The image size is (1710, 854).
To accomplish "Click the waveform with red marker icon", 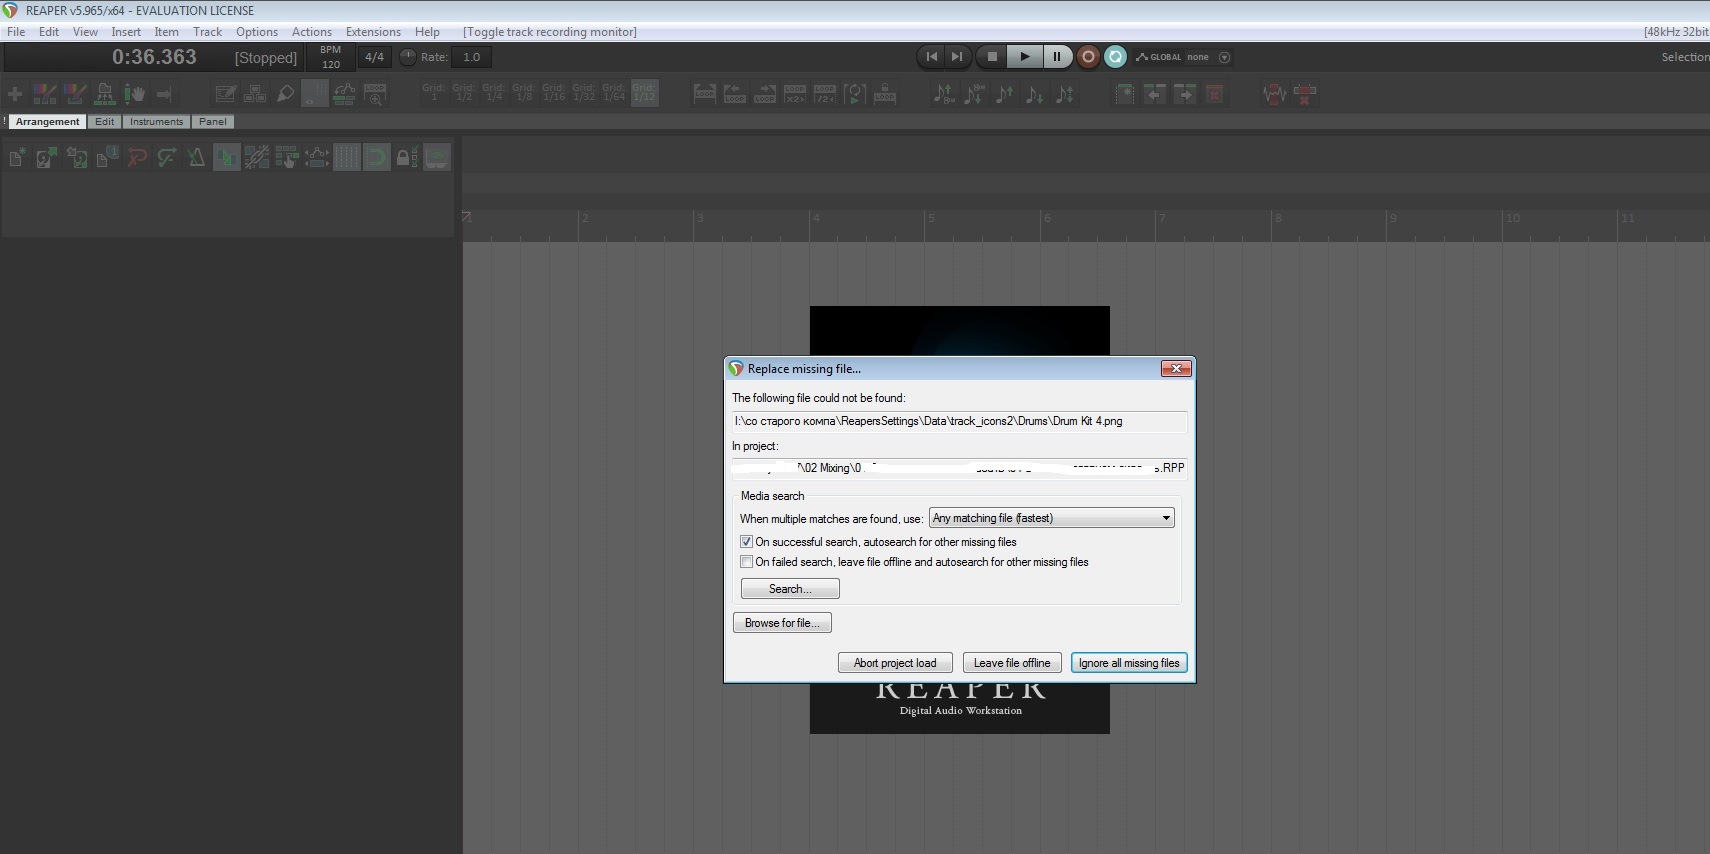I will pyautogui.click(x=1275, y=94).
